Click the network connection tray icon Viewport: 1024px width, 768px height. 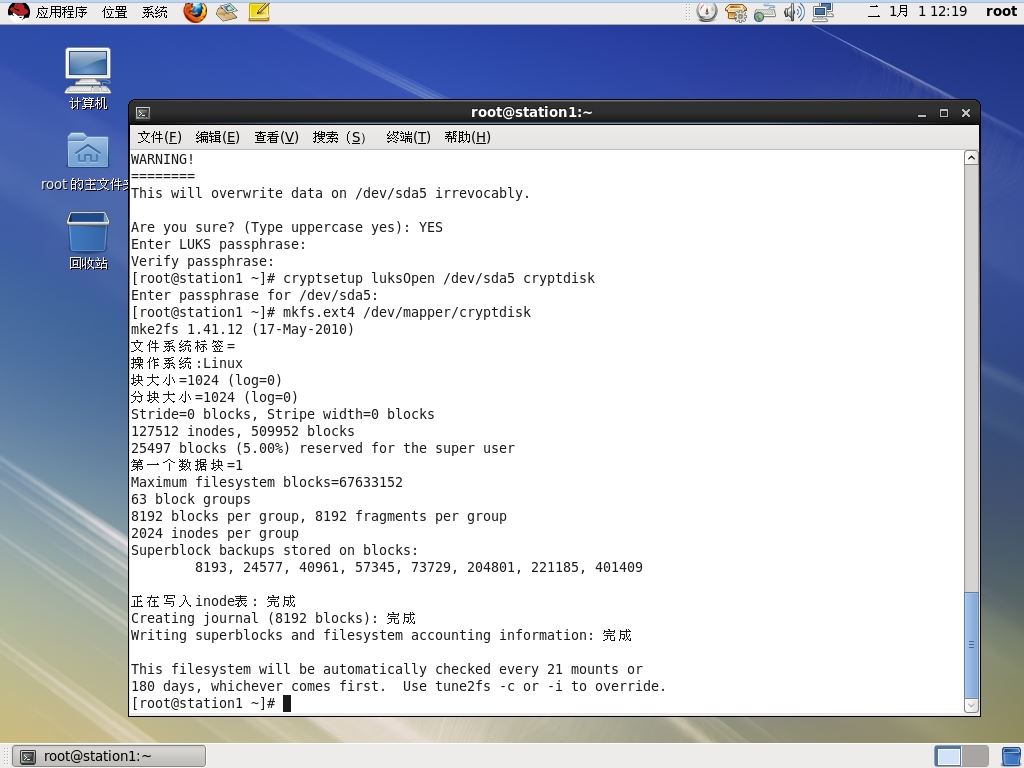[x=824, y=12]
